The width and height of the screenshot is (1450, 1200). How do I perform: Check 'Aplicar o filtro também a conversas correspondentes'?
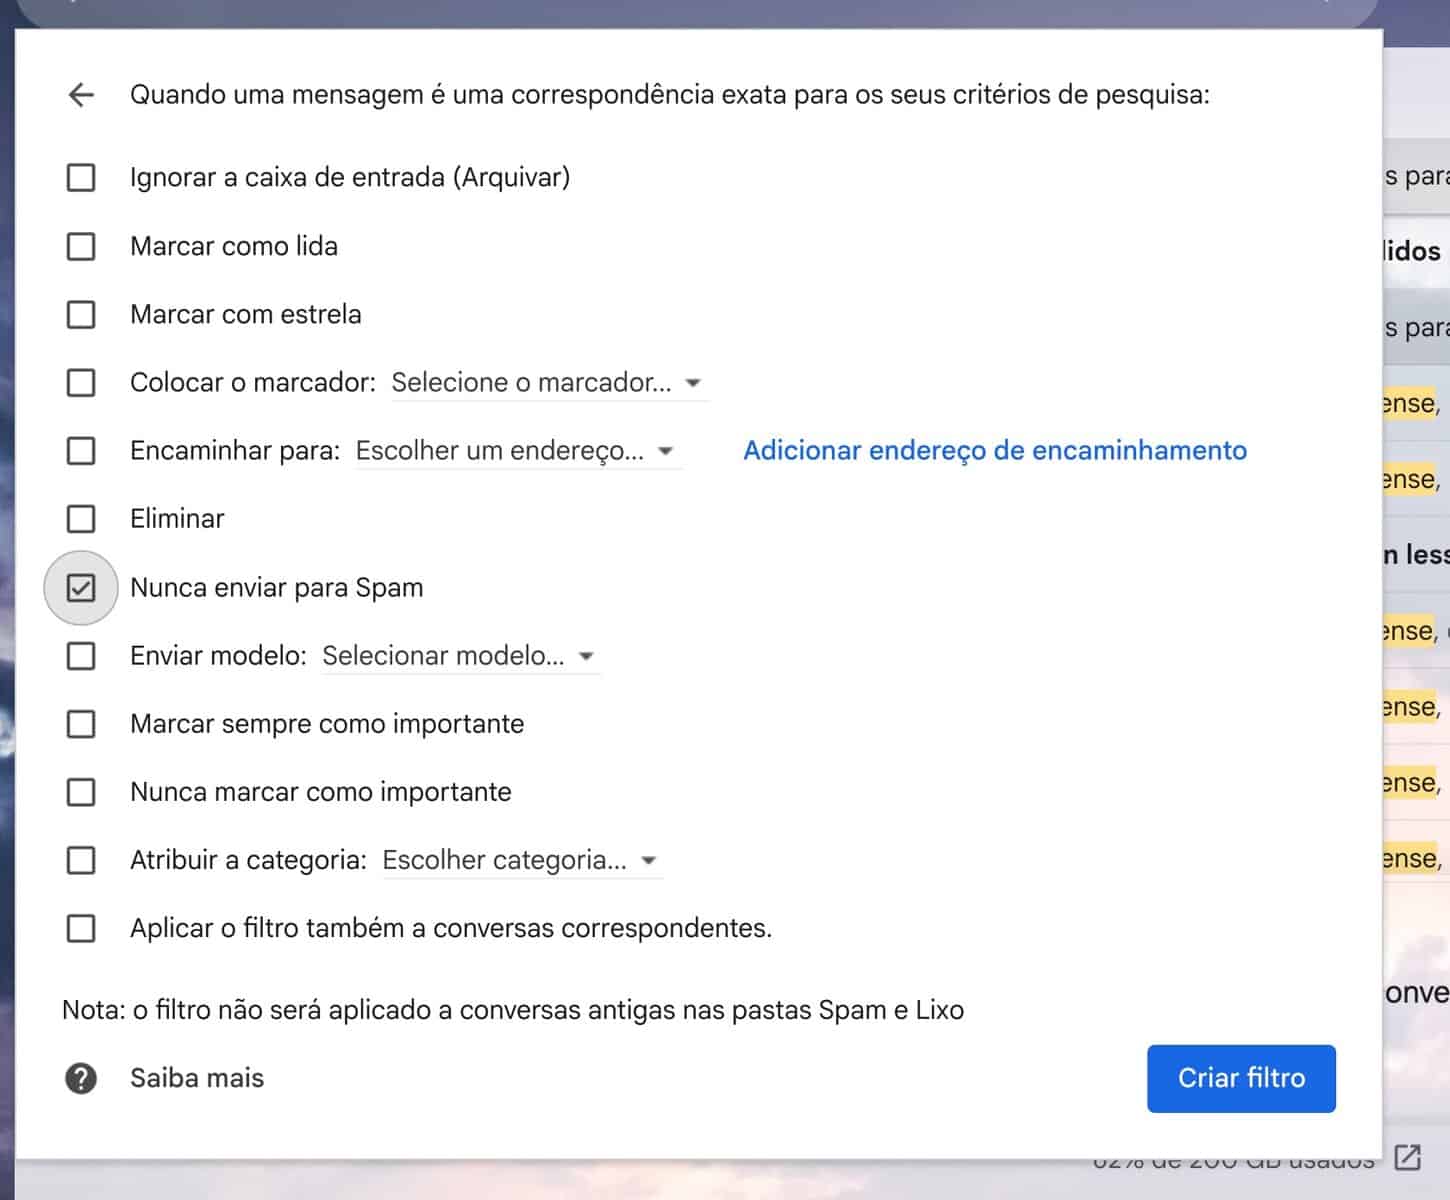(81, 928)
